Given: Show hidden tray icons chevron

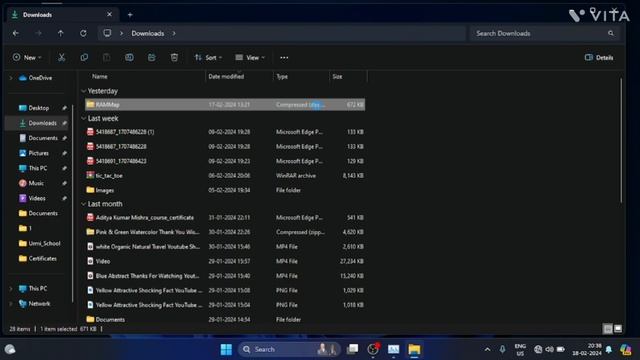Looking at the screenshot, I should (487, 349).
